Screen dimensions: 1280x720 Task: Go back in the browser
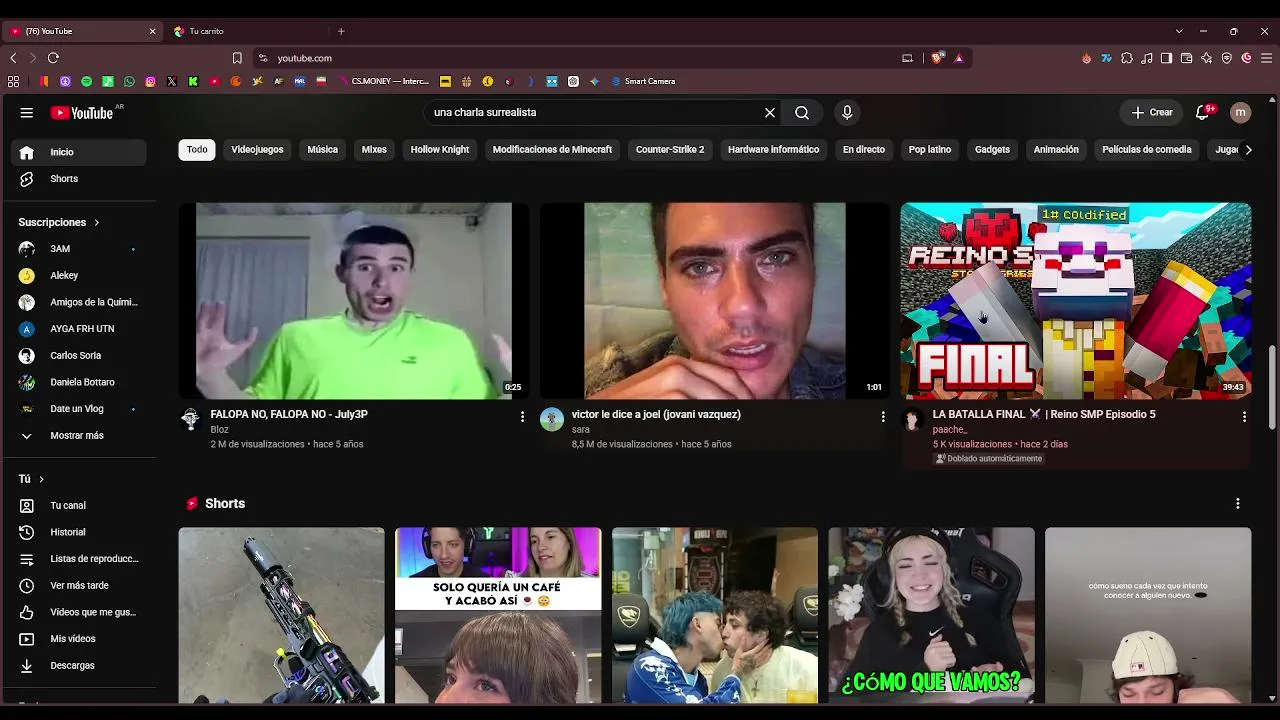pos(13,58)
